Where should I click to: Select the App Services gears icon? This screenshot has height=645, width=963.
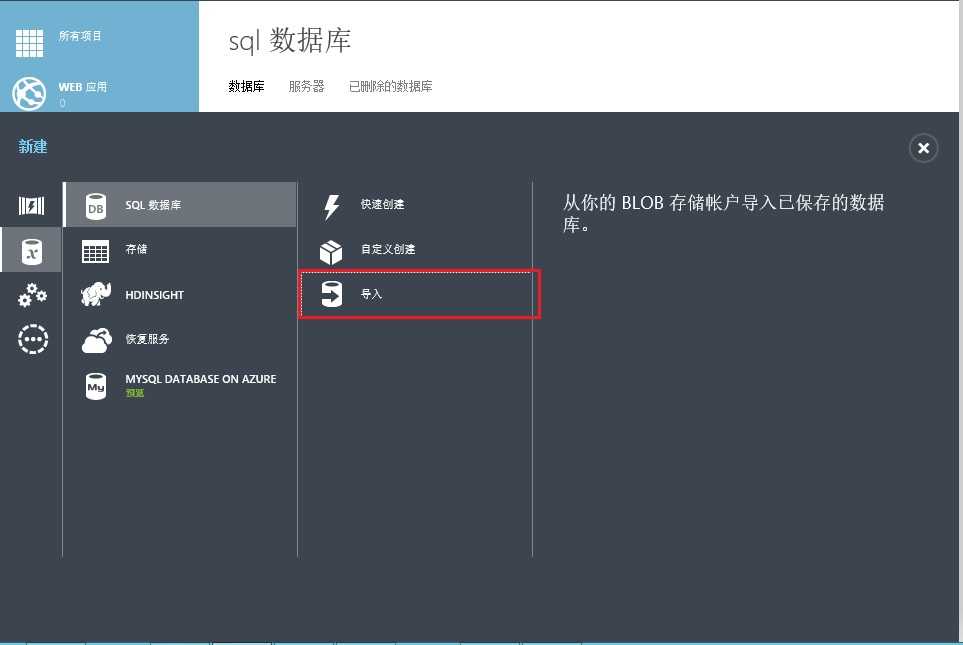(32, 295)
